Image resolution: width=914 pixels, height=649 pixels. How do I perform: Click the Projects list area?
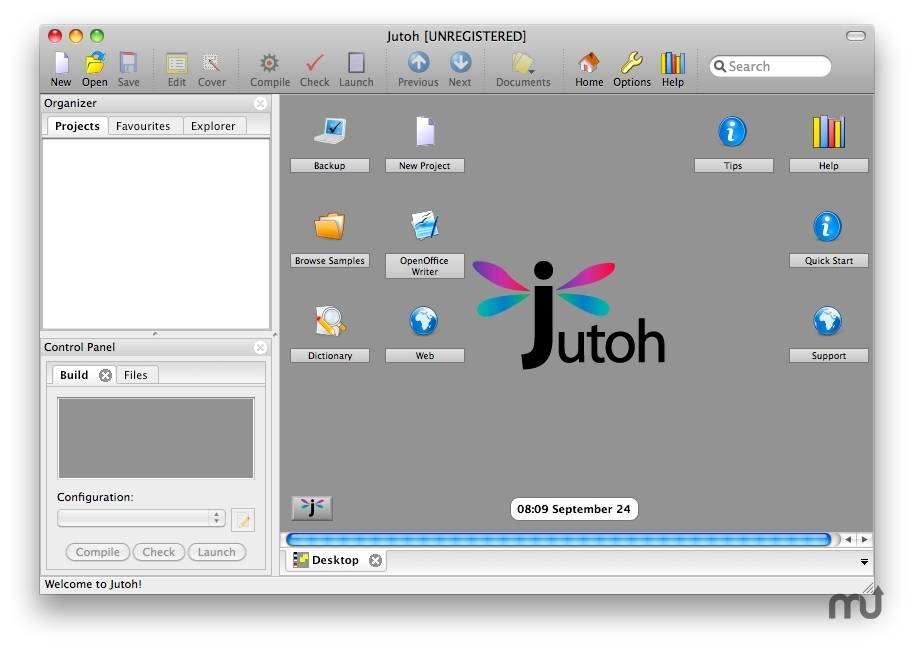pyautogui.click(x=156, y=233)
